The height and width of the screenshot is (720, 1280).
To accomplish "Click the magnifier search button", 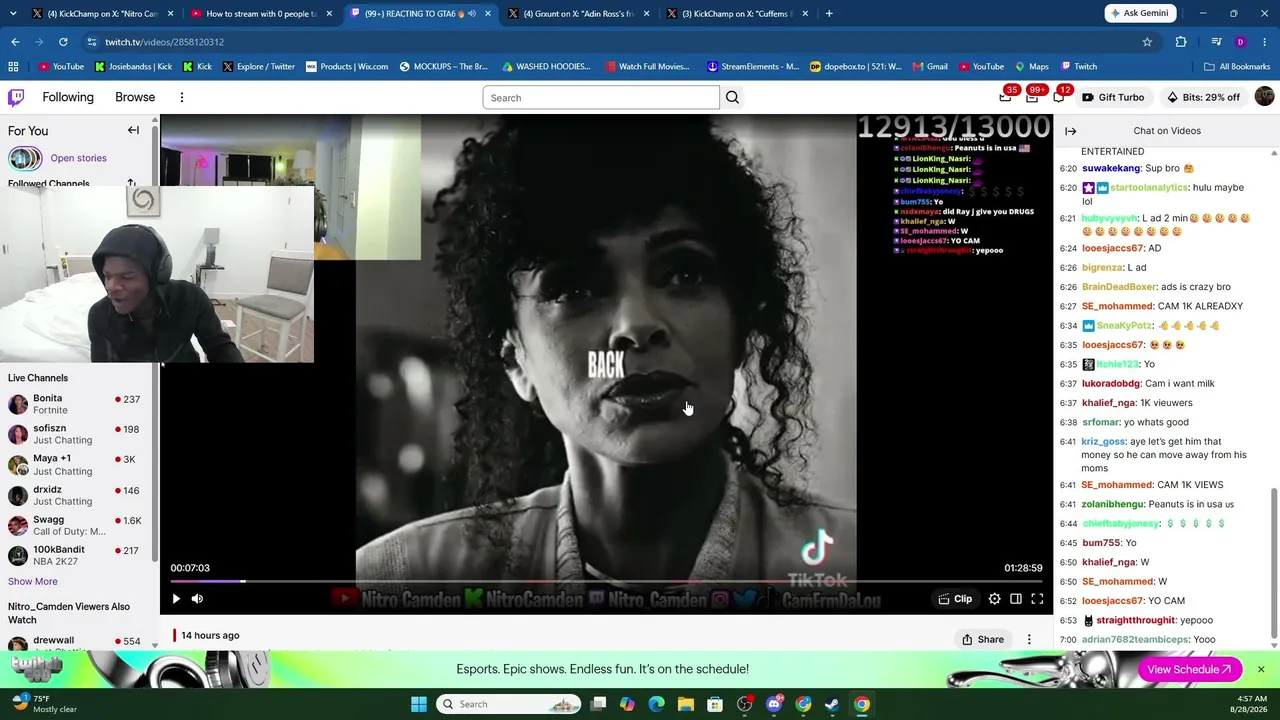I will pos(732,97).
